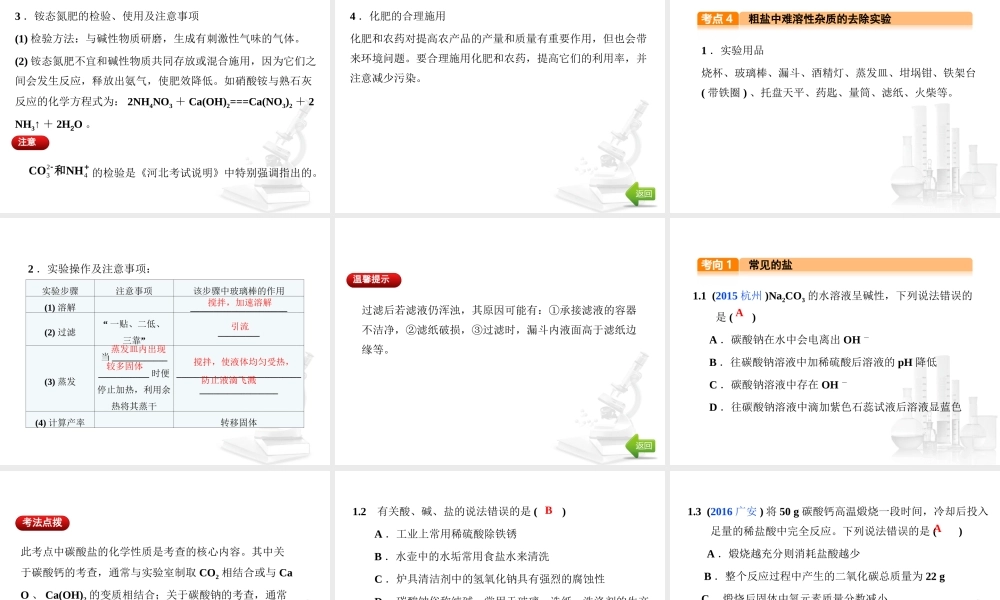Viewport: 1000px width, 600px height.
Task: Click the question text 有关酸、碱、盐的说法错误的是
Action: pos(454,511)
